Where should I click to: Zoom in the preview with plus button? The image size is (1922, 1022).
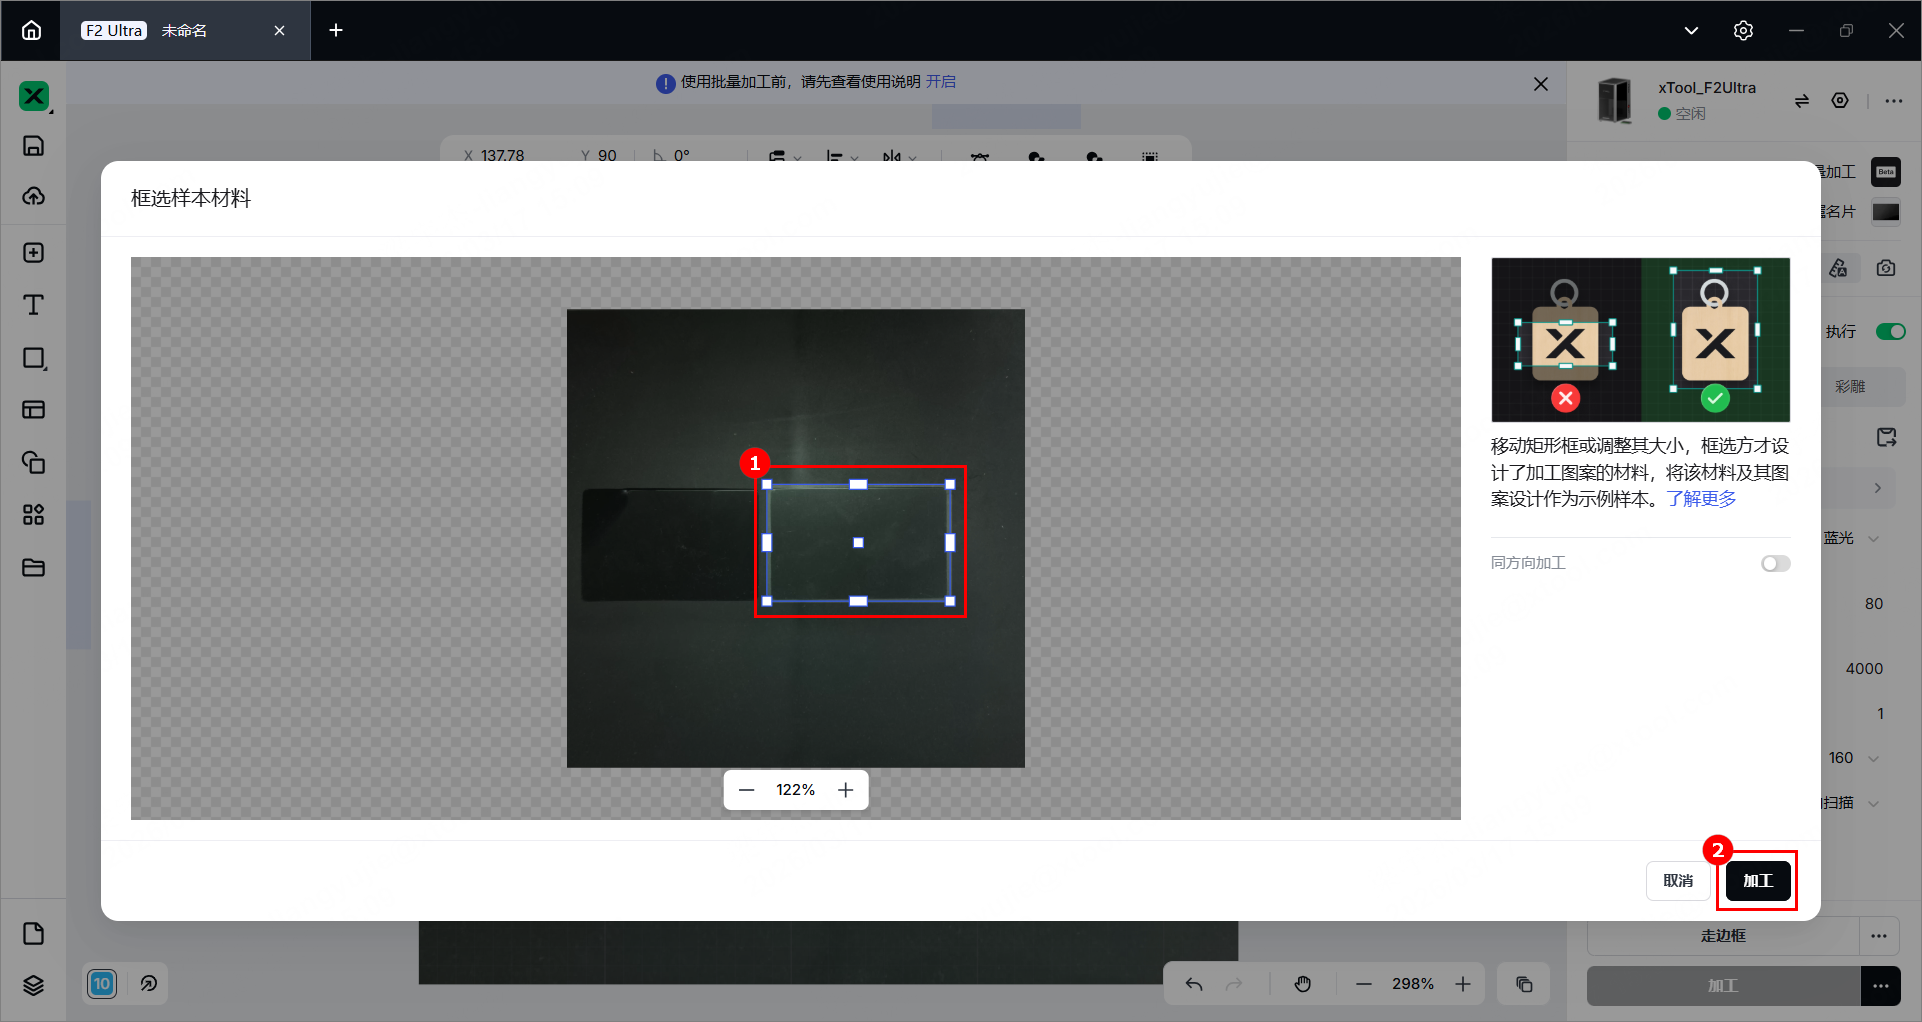(x=846, y=790)
